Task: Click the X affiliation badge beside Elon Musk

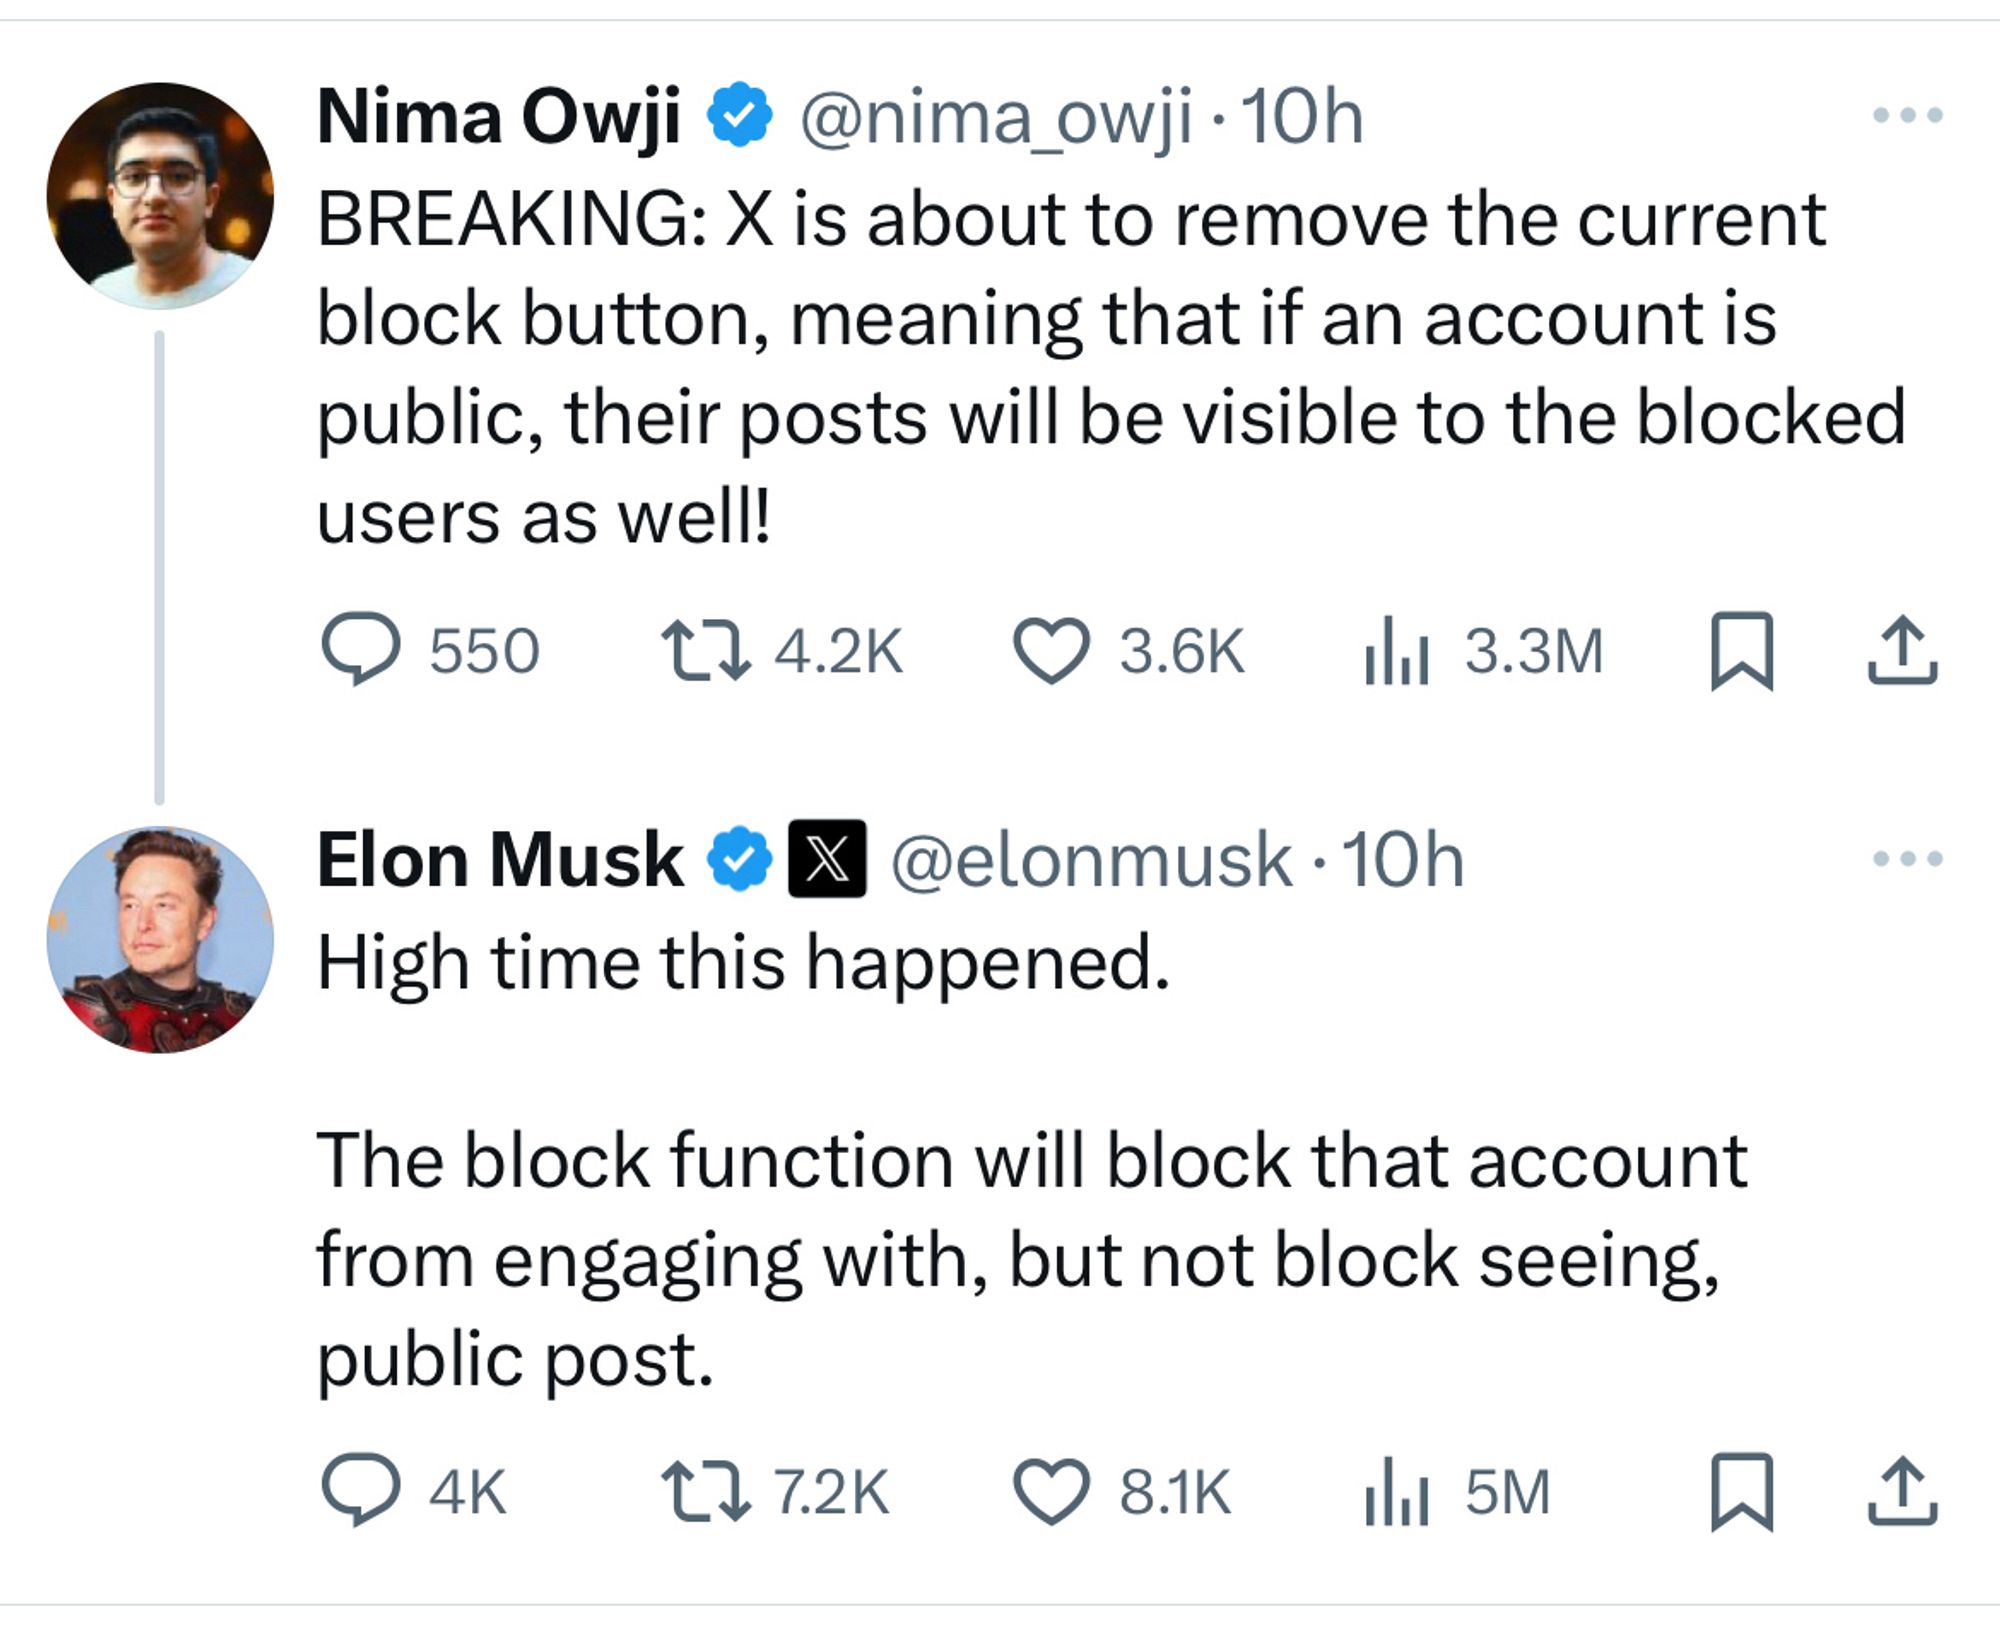Action: coord(827,859)
